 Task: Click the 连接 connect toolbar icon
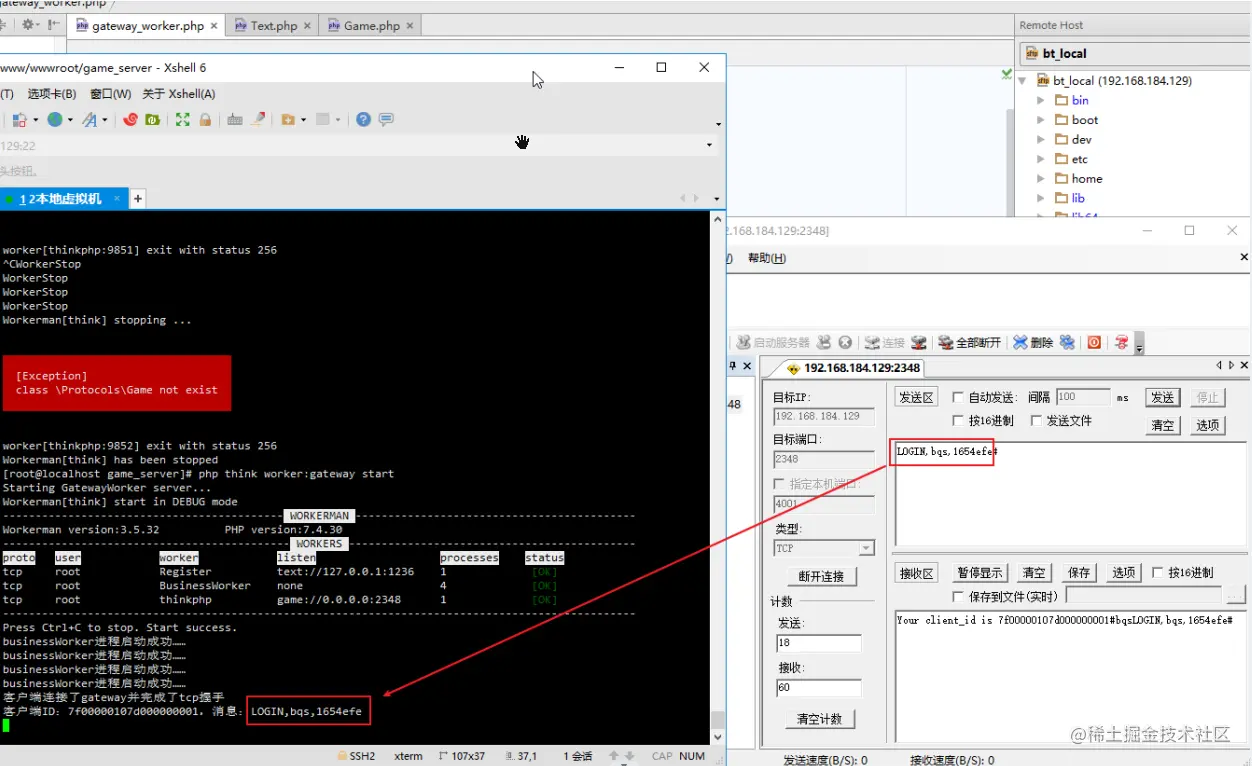[x=885, y=342]
